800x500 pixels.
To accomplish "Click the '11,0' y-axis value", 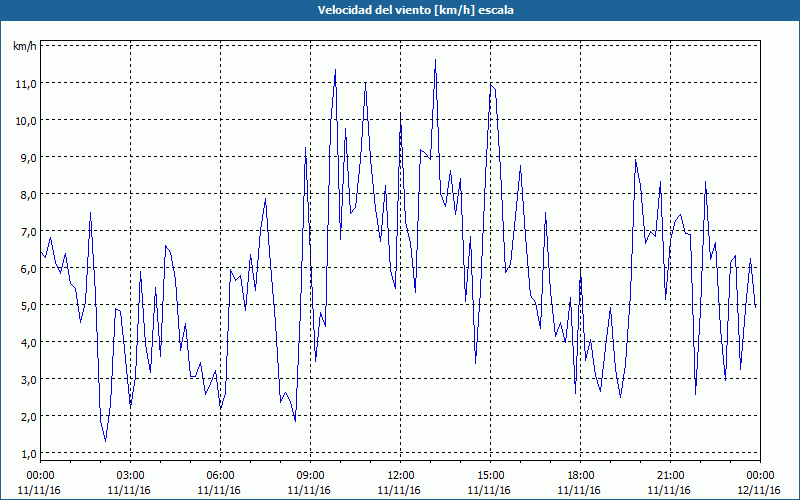I will pos(25,84).
